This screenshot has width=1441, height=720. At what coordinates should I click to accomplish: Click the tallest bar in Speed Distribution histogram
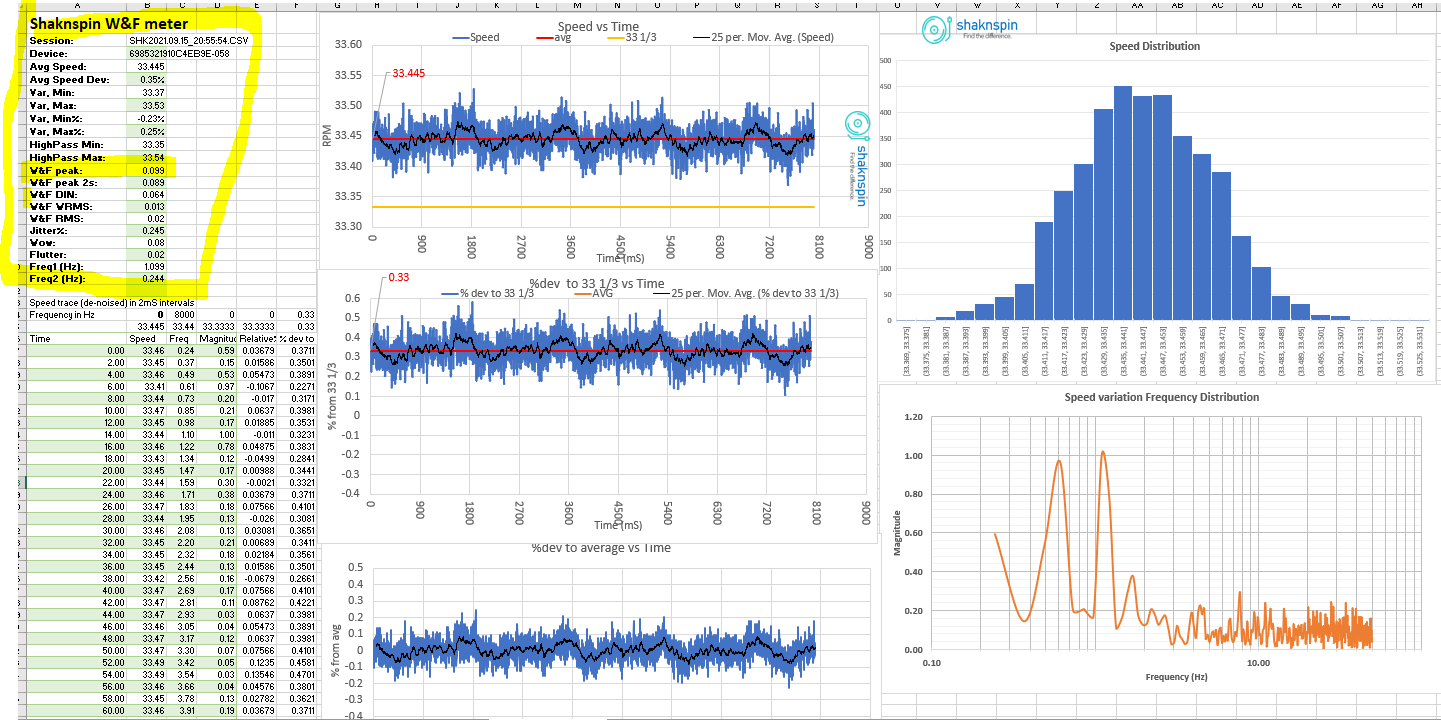click(1123, 203)
